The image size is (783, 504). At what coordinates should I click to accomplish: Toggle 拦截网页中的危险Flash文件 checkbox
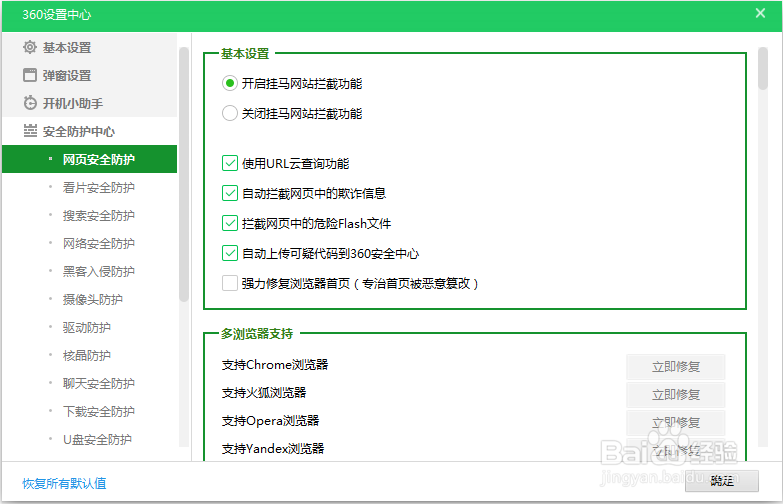(230, 223)
